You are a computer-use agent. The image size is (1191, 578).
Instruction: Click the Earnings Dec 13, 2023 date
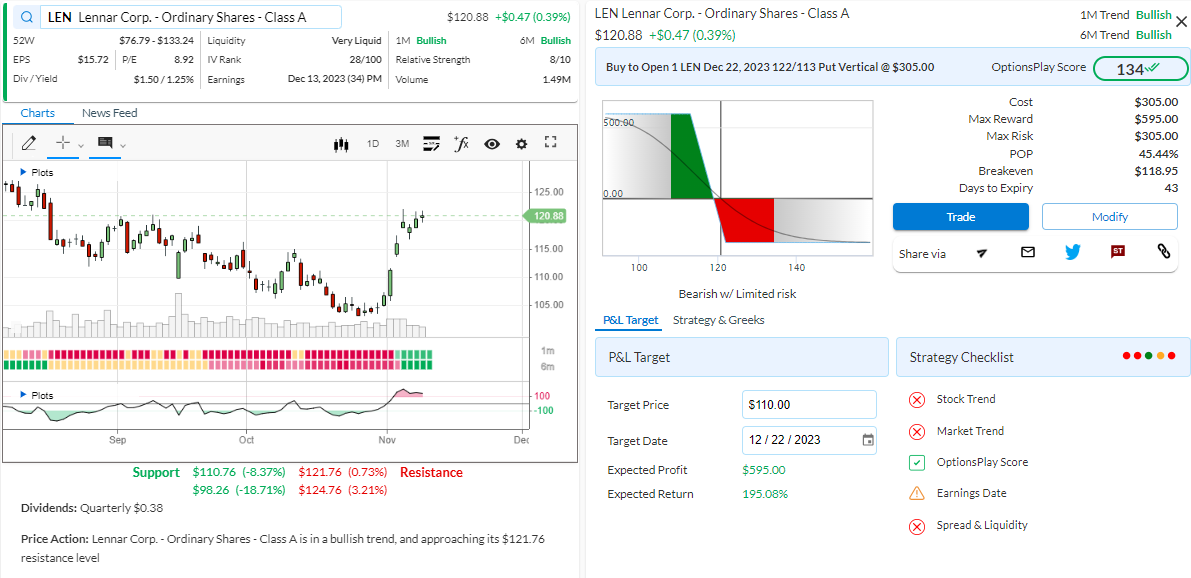(334, 79)
